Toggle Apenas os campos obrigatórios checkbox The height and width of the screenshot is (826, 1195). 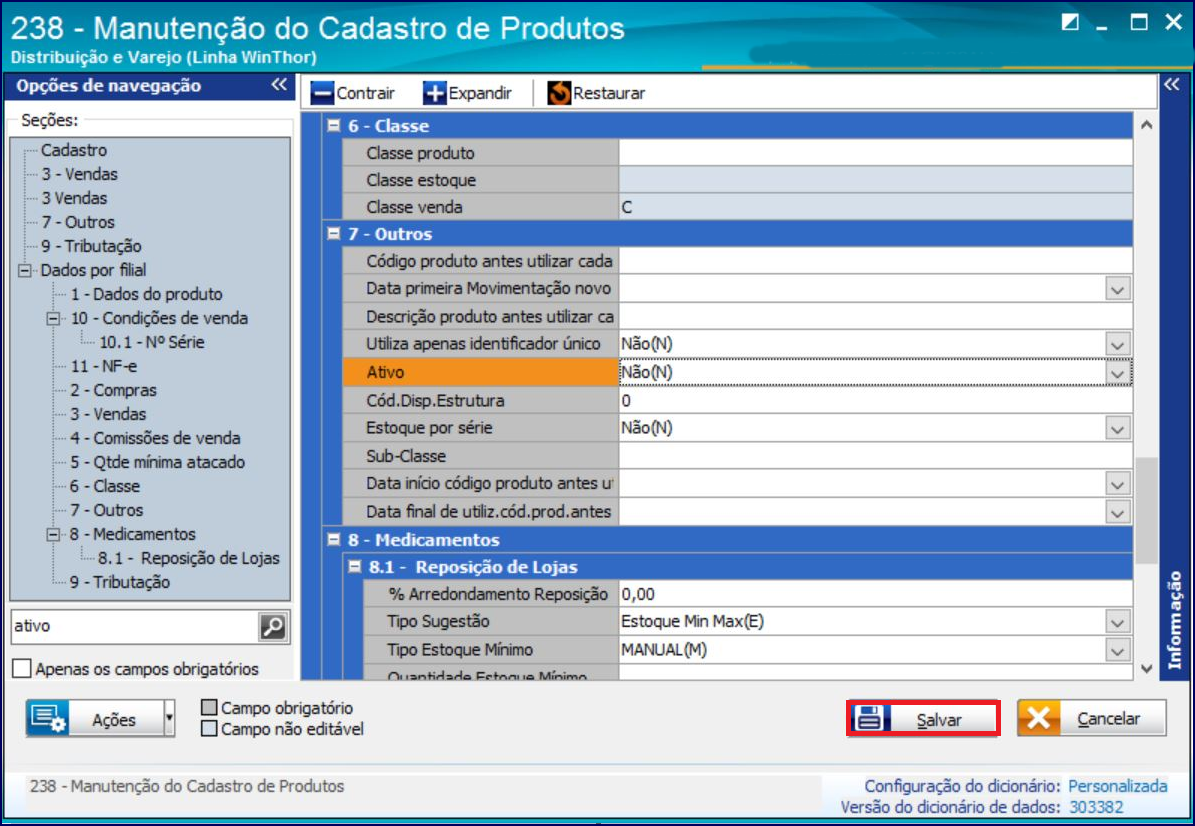22,669
